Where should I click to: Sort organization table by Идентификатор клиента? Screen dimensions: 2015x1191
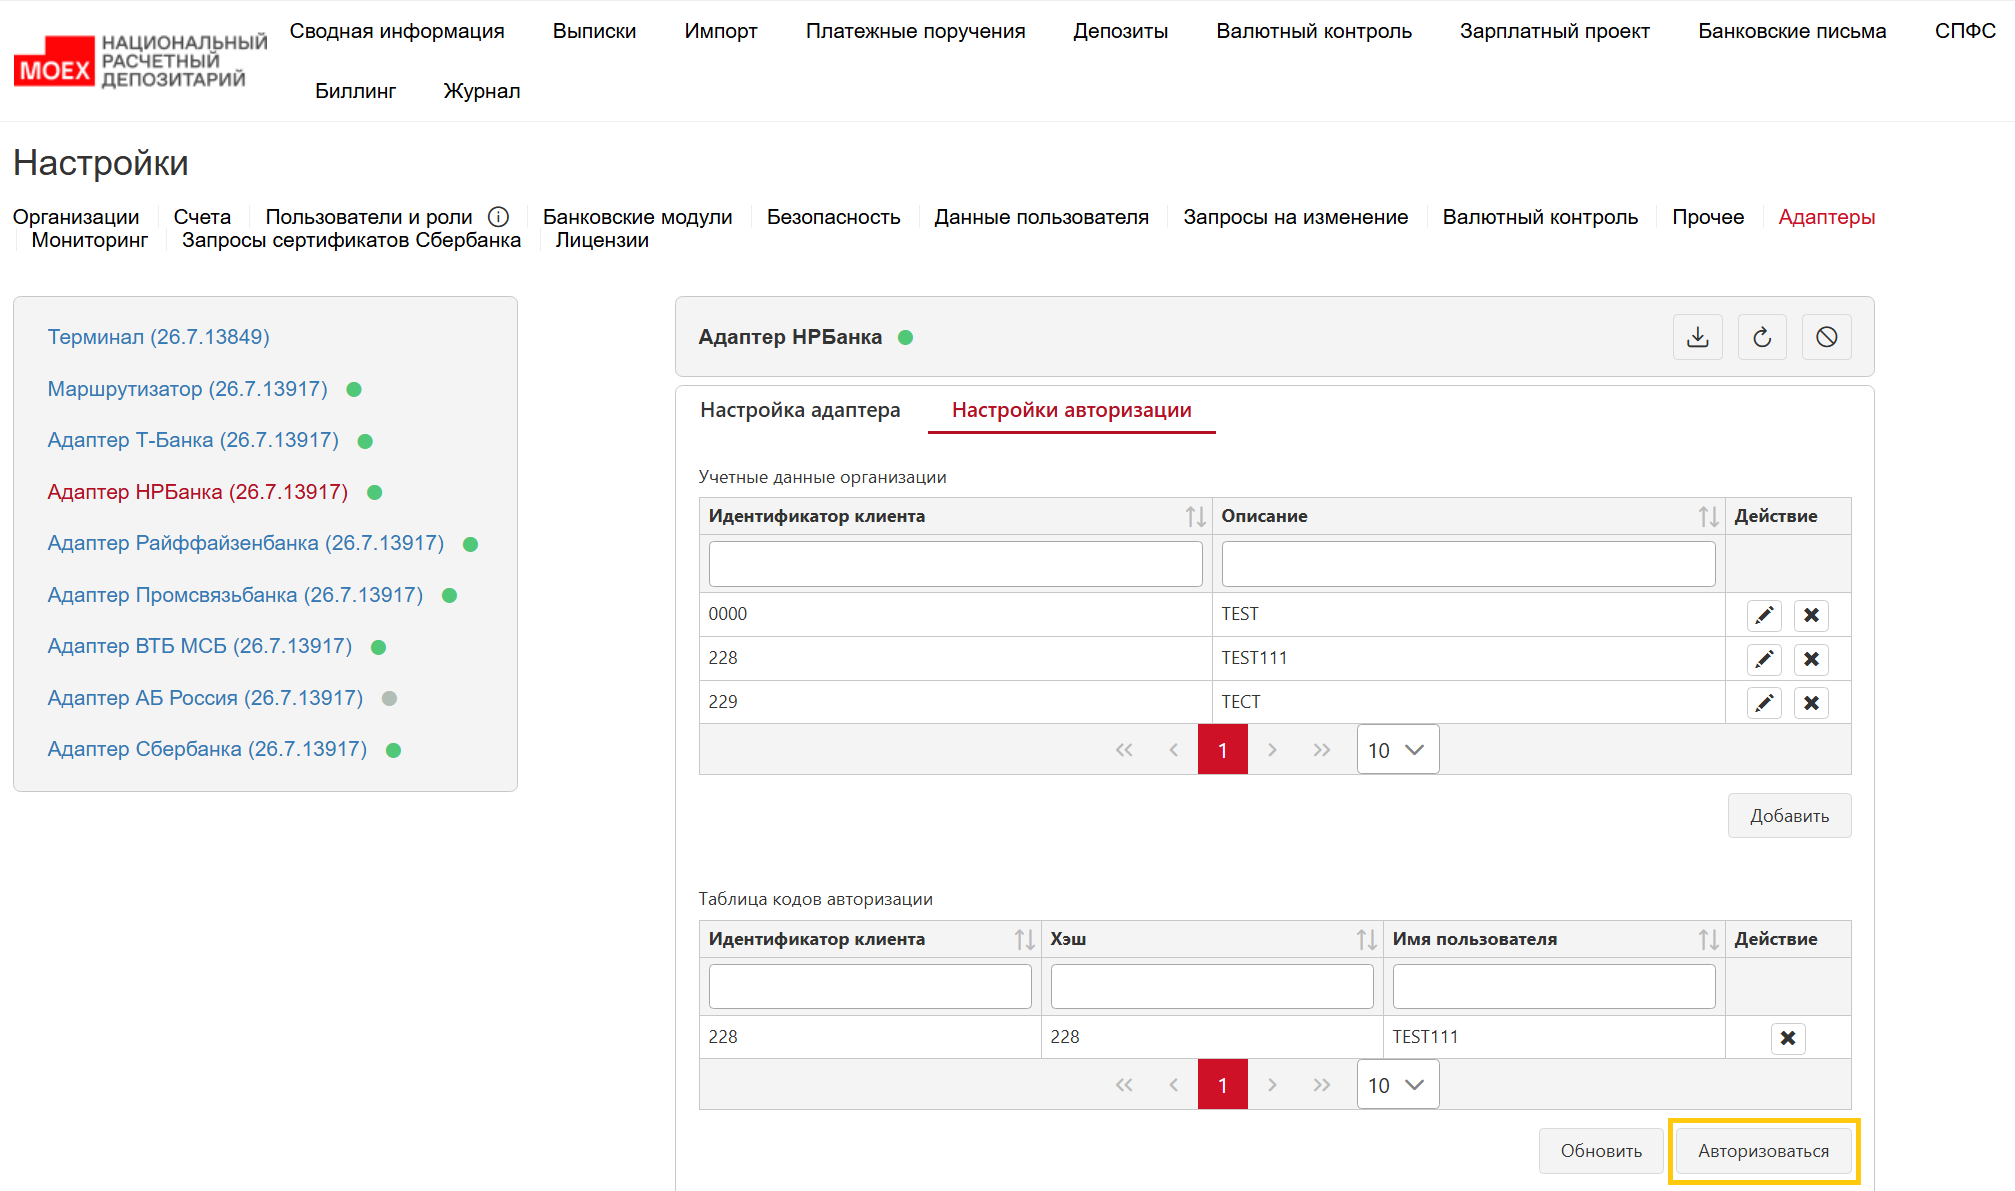[x=1195, y=516]
